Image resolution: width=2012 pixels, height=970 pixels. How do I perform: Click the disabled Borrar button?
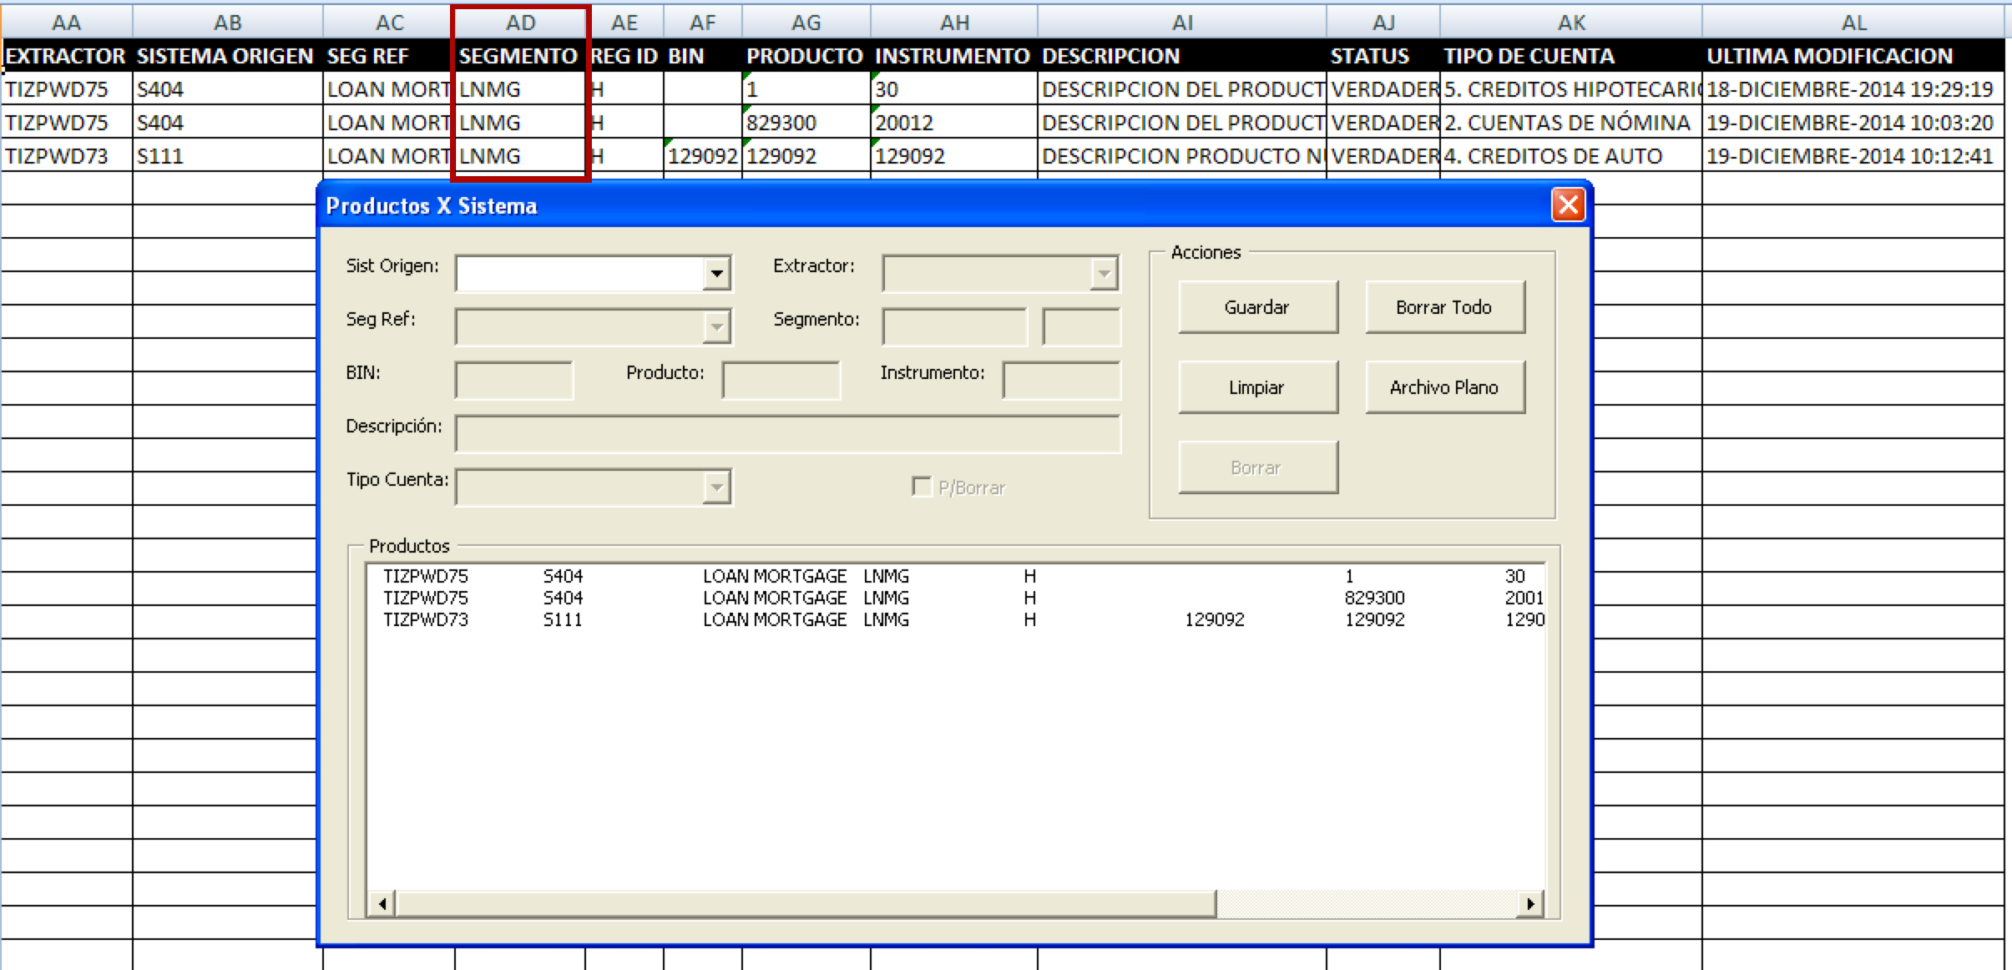1258,466
